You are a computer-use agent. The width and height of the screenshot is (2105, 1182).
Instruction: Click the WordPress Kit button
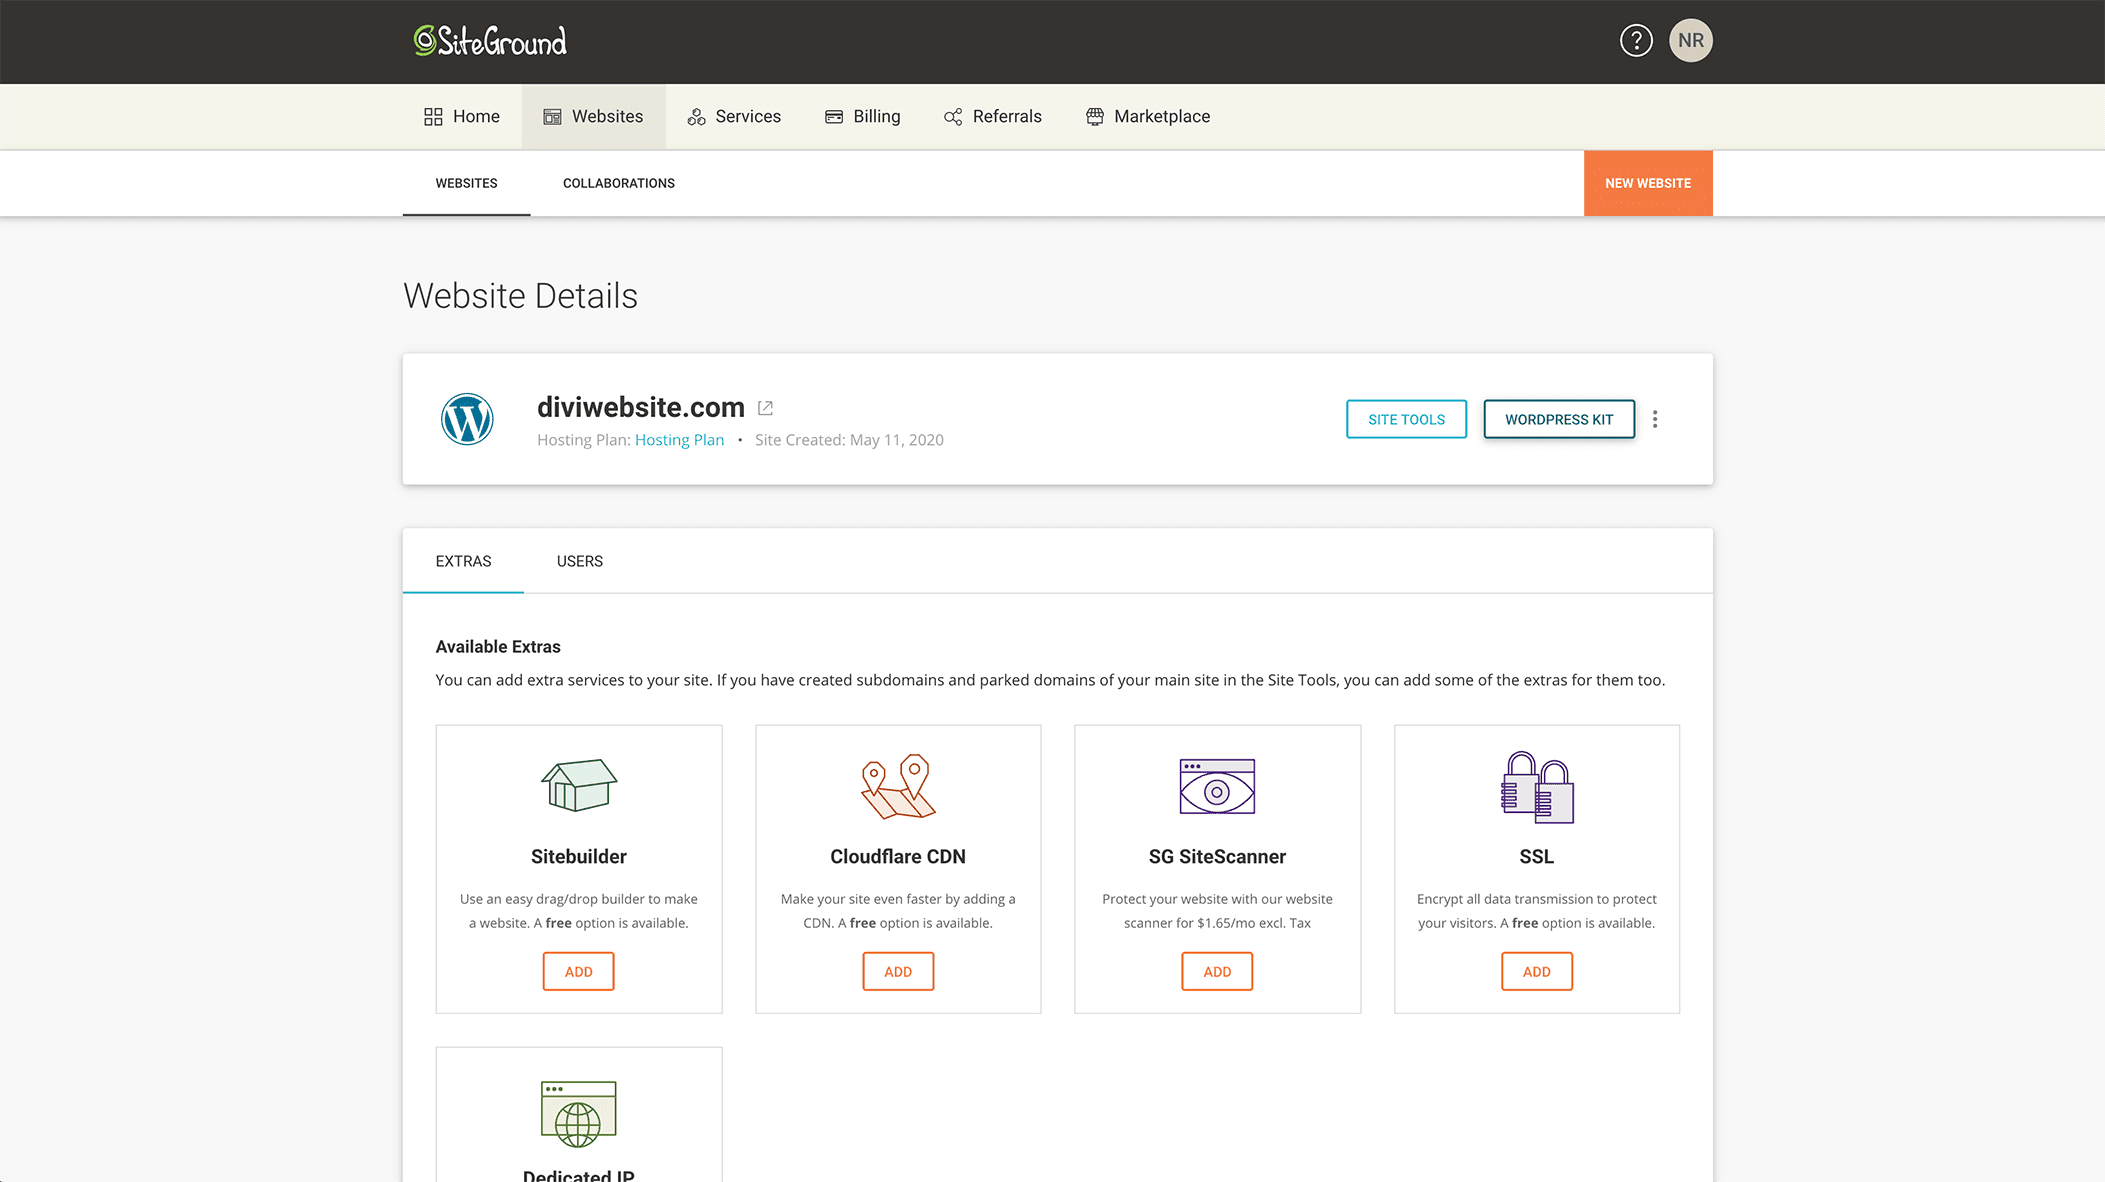[1558, 419]
